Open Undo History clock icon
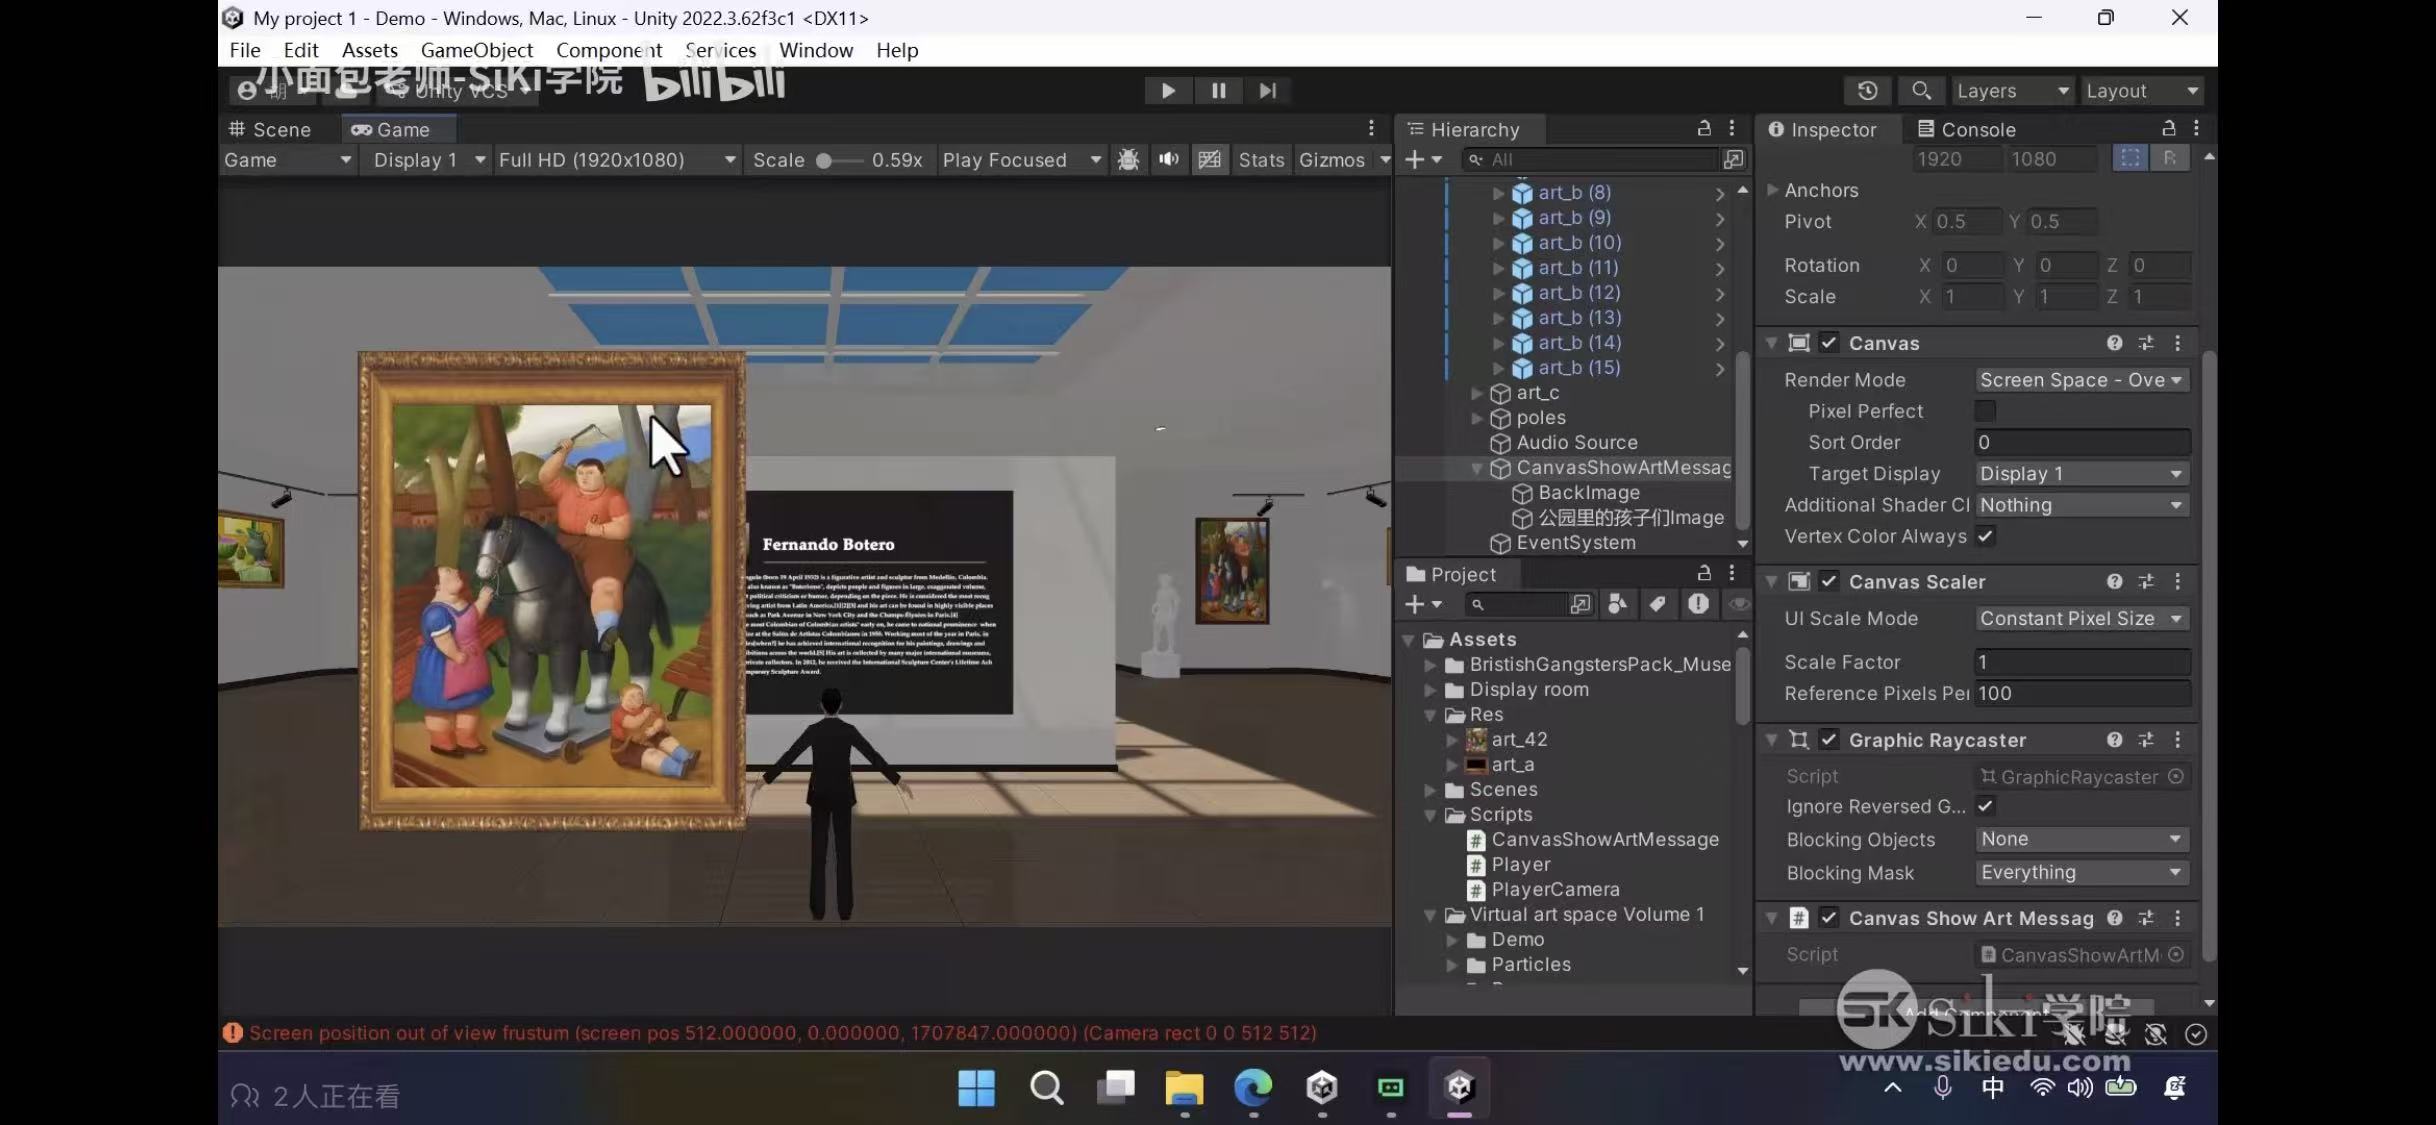This screenshot has width=2436, height=1125. 1867,91
